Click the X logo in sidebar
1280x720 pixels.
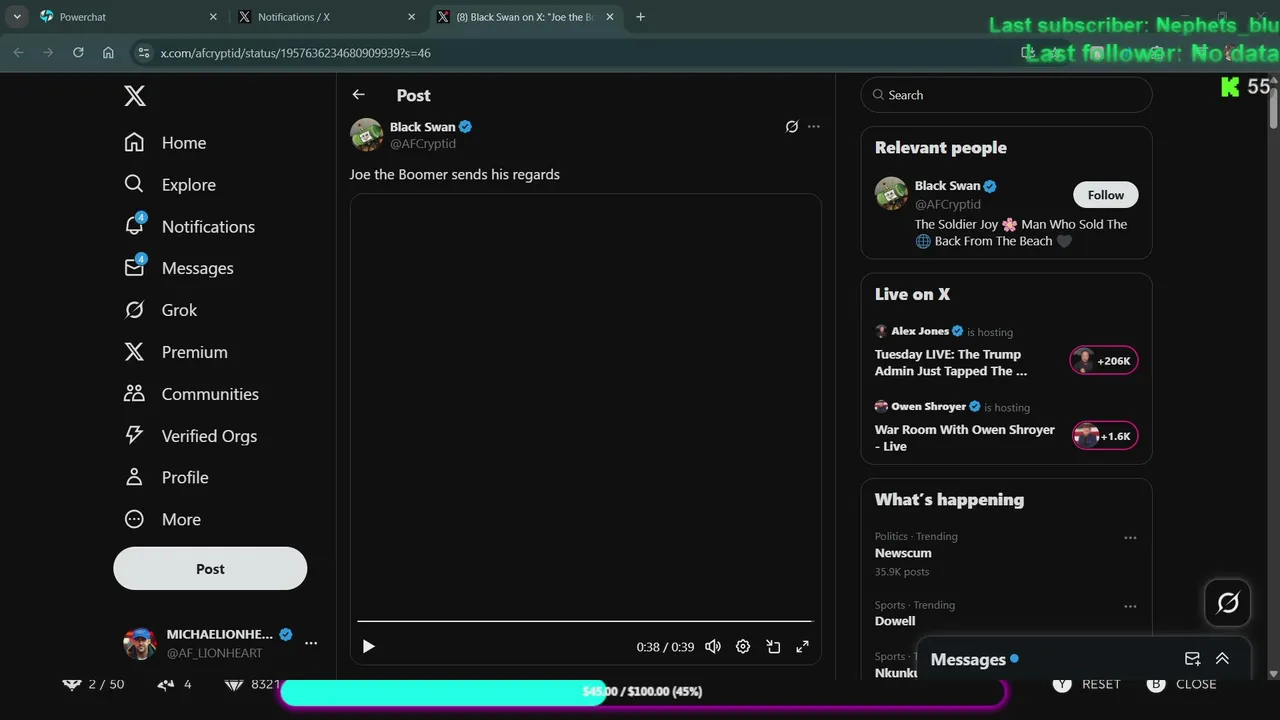(x=135, y=95)
